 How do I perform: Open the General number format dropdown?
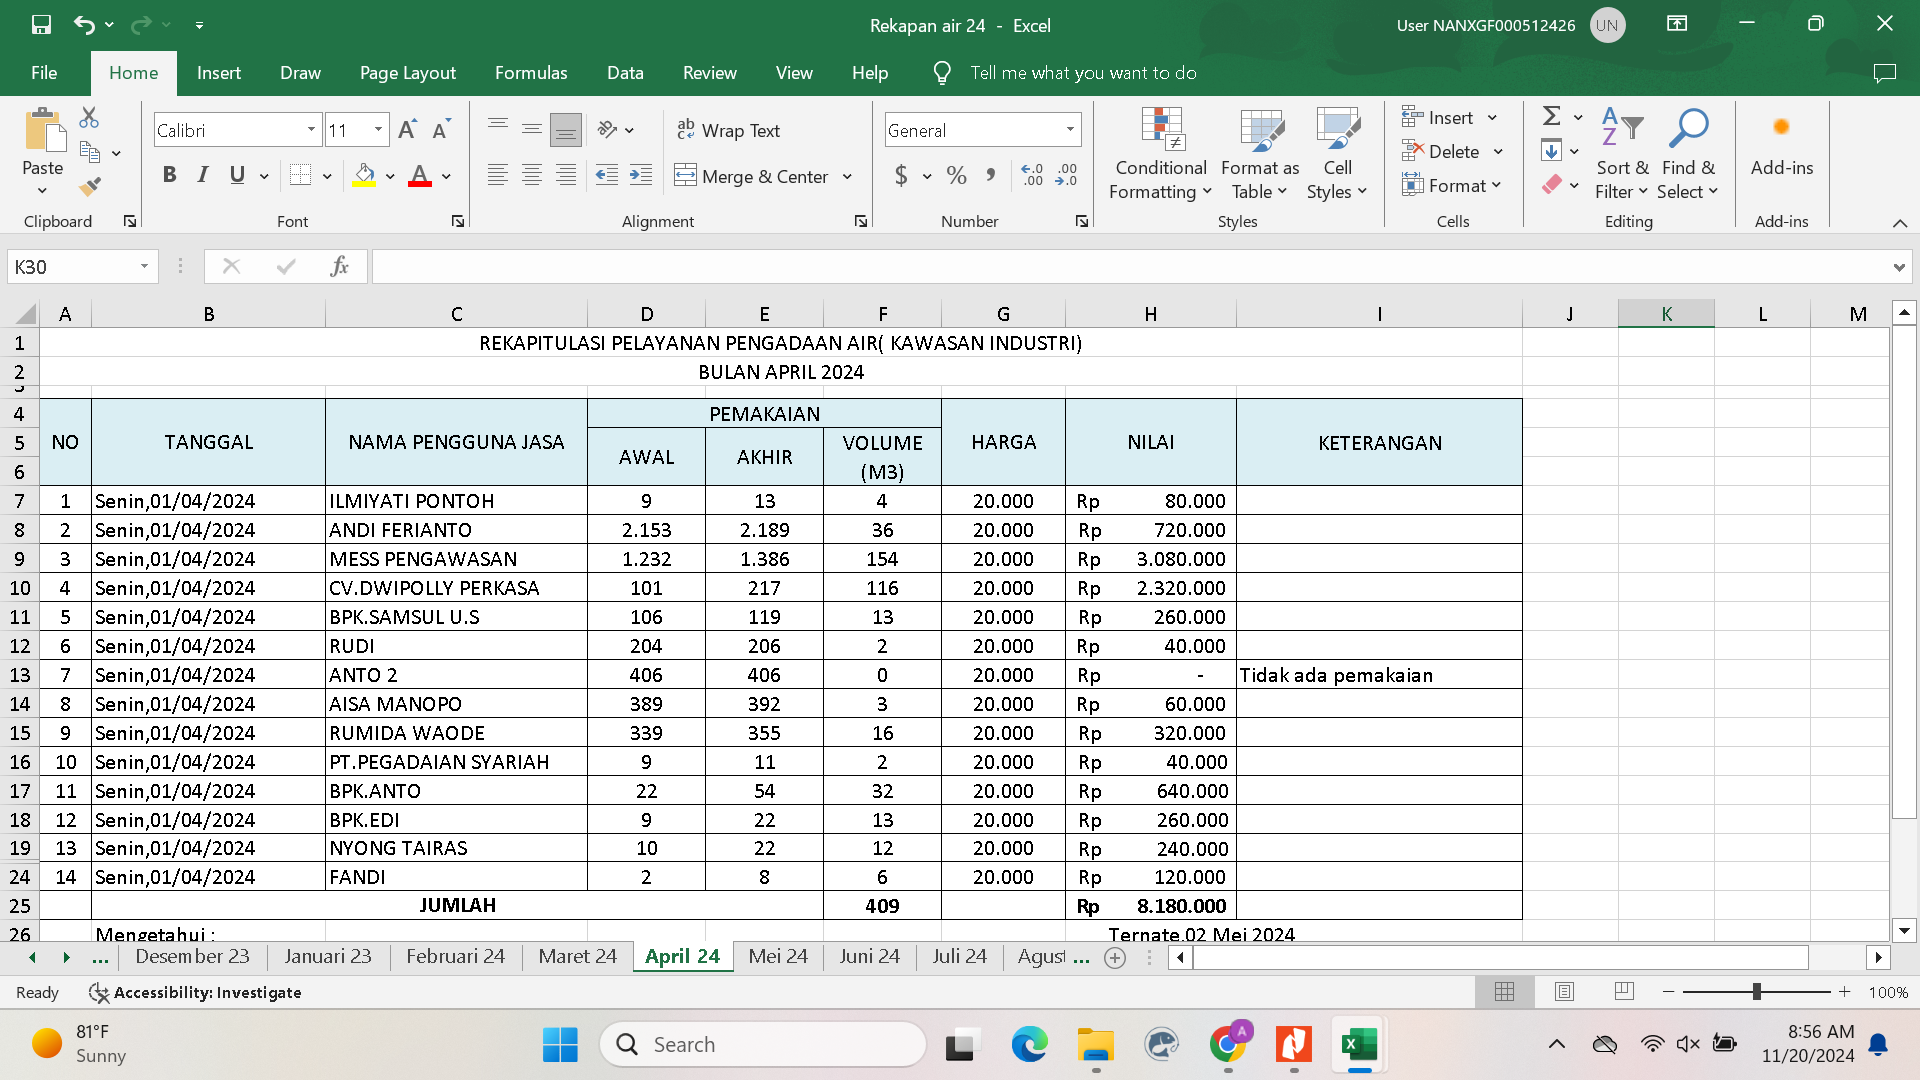tap(1070, 130)
